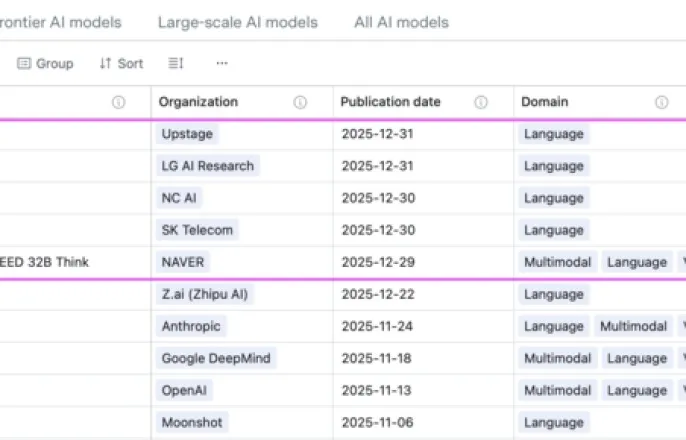
Task: Click the Anthropic organization tag
Action: pyautogui.click(x=191, y=326)
